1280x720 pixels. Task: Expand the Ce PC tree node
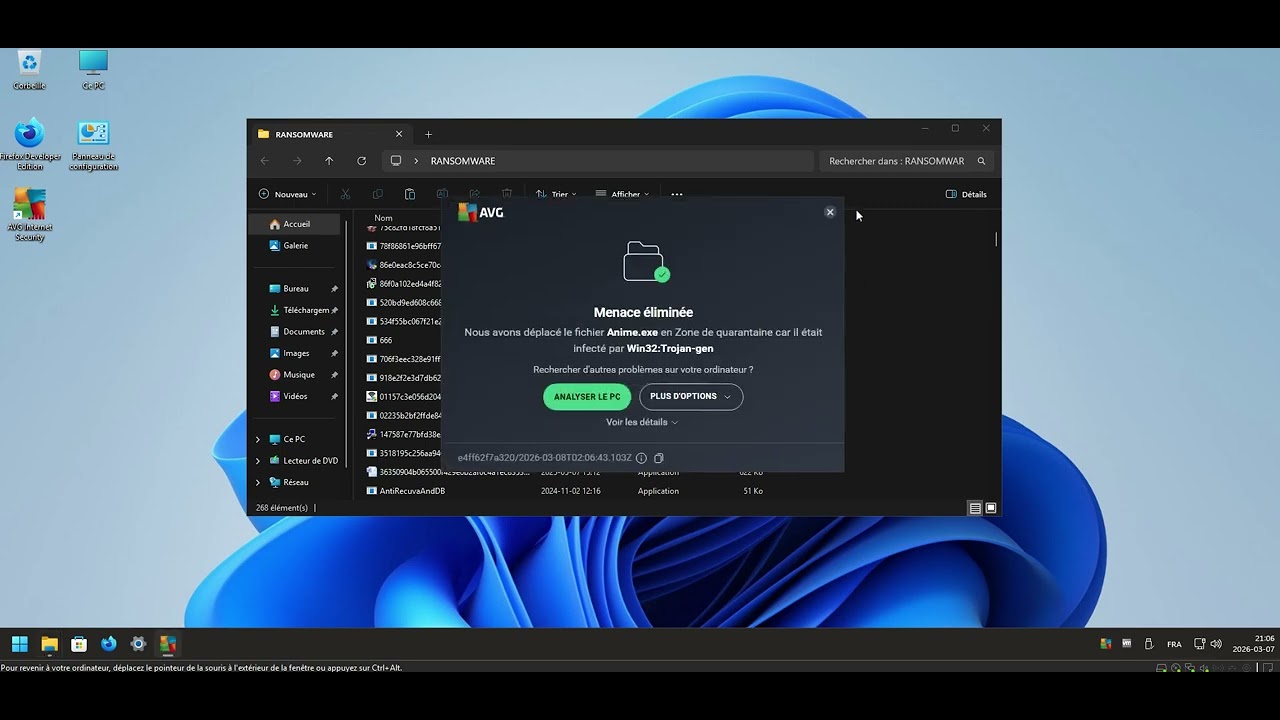pyautogui.click(x=258, y=439)
